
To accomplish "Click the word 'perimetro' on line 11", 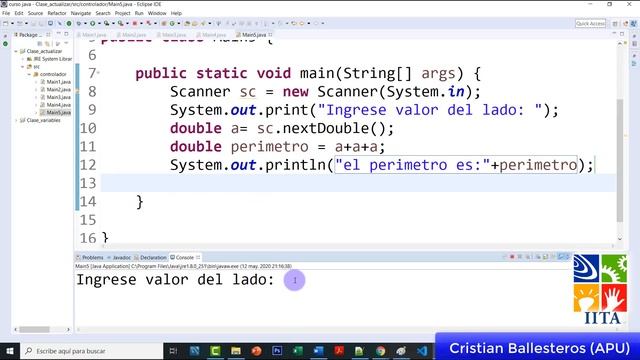I will tap(269, 147).
